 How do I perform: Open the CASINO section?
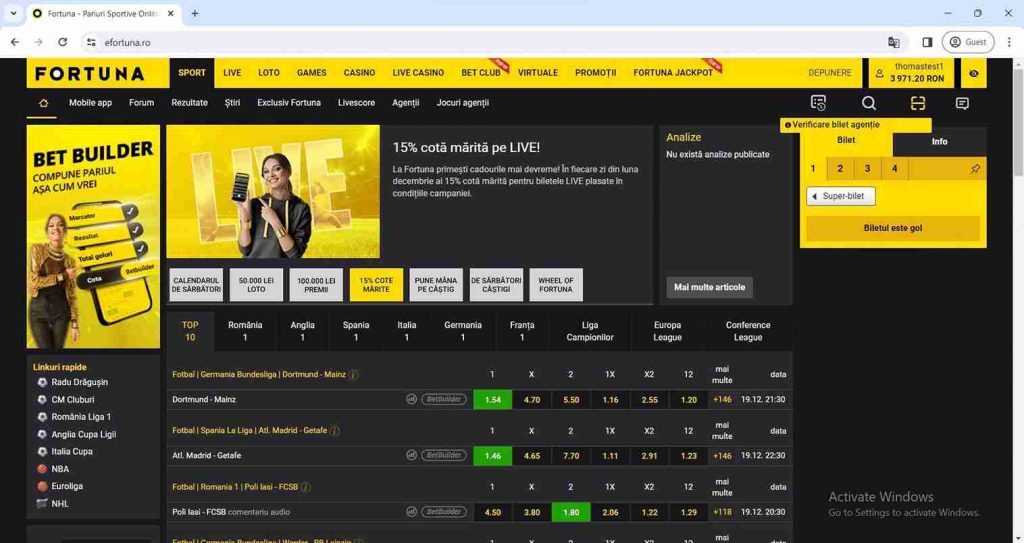pyautogui.click(x=359, y=73)
